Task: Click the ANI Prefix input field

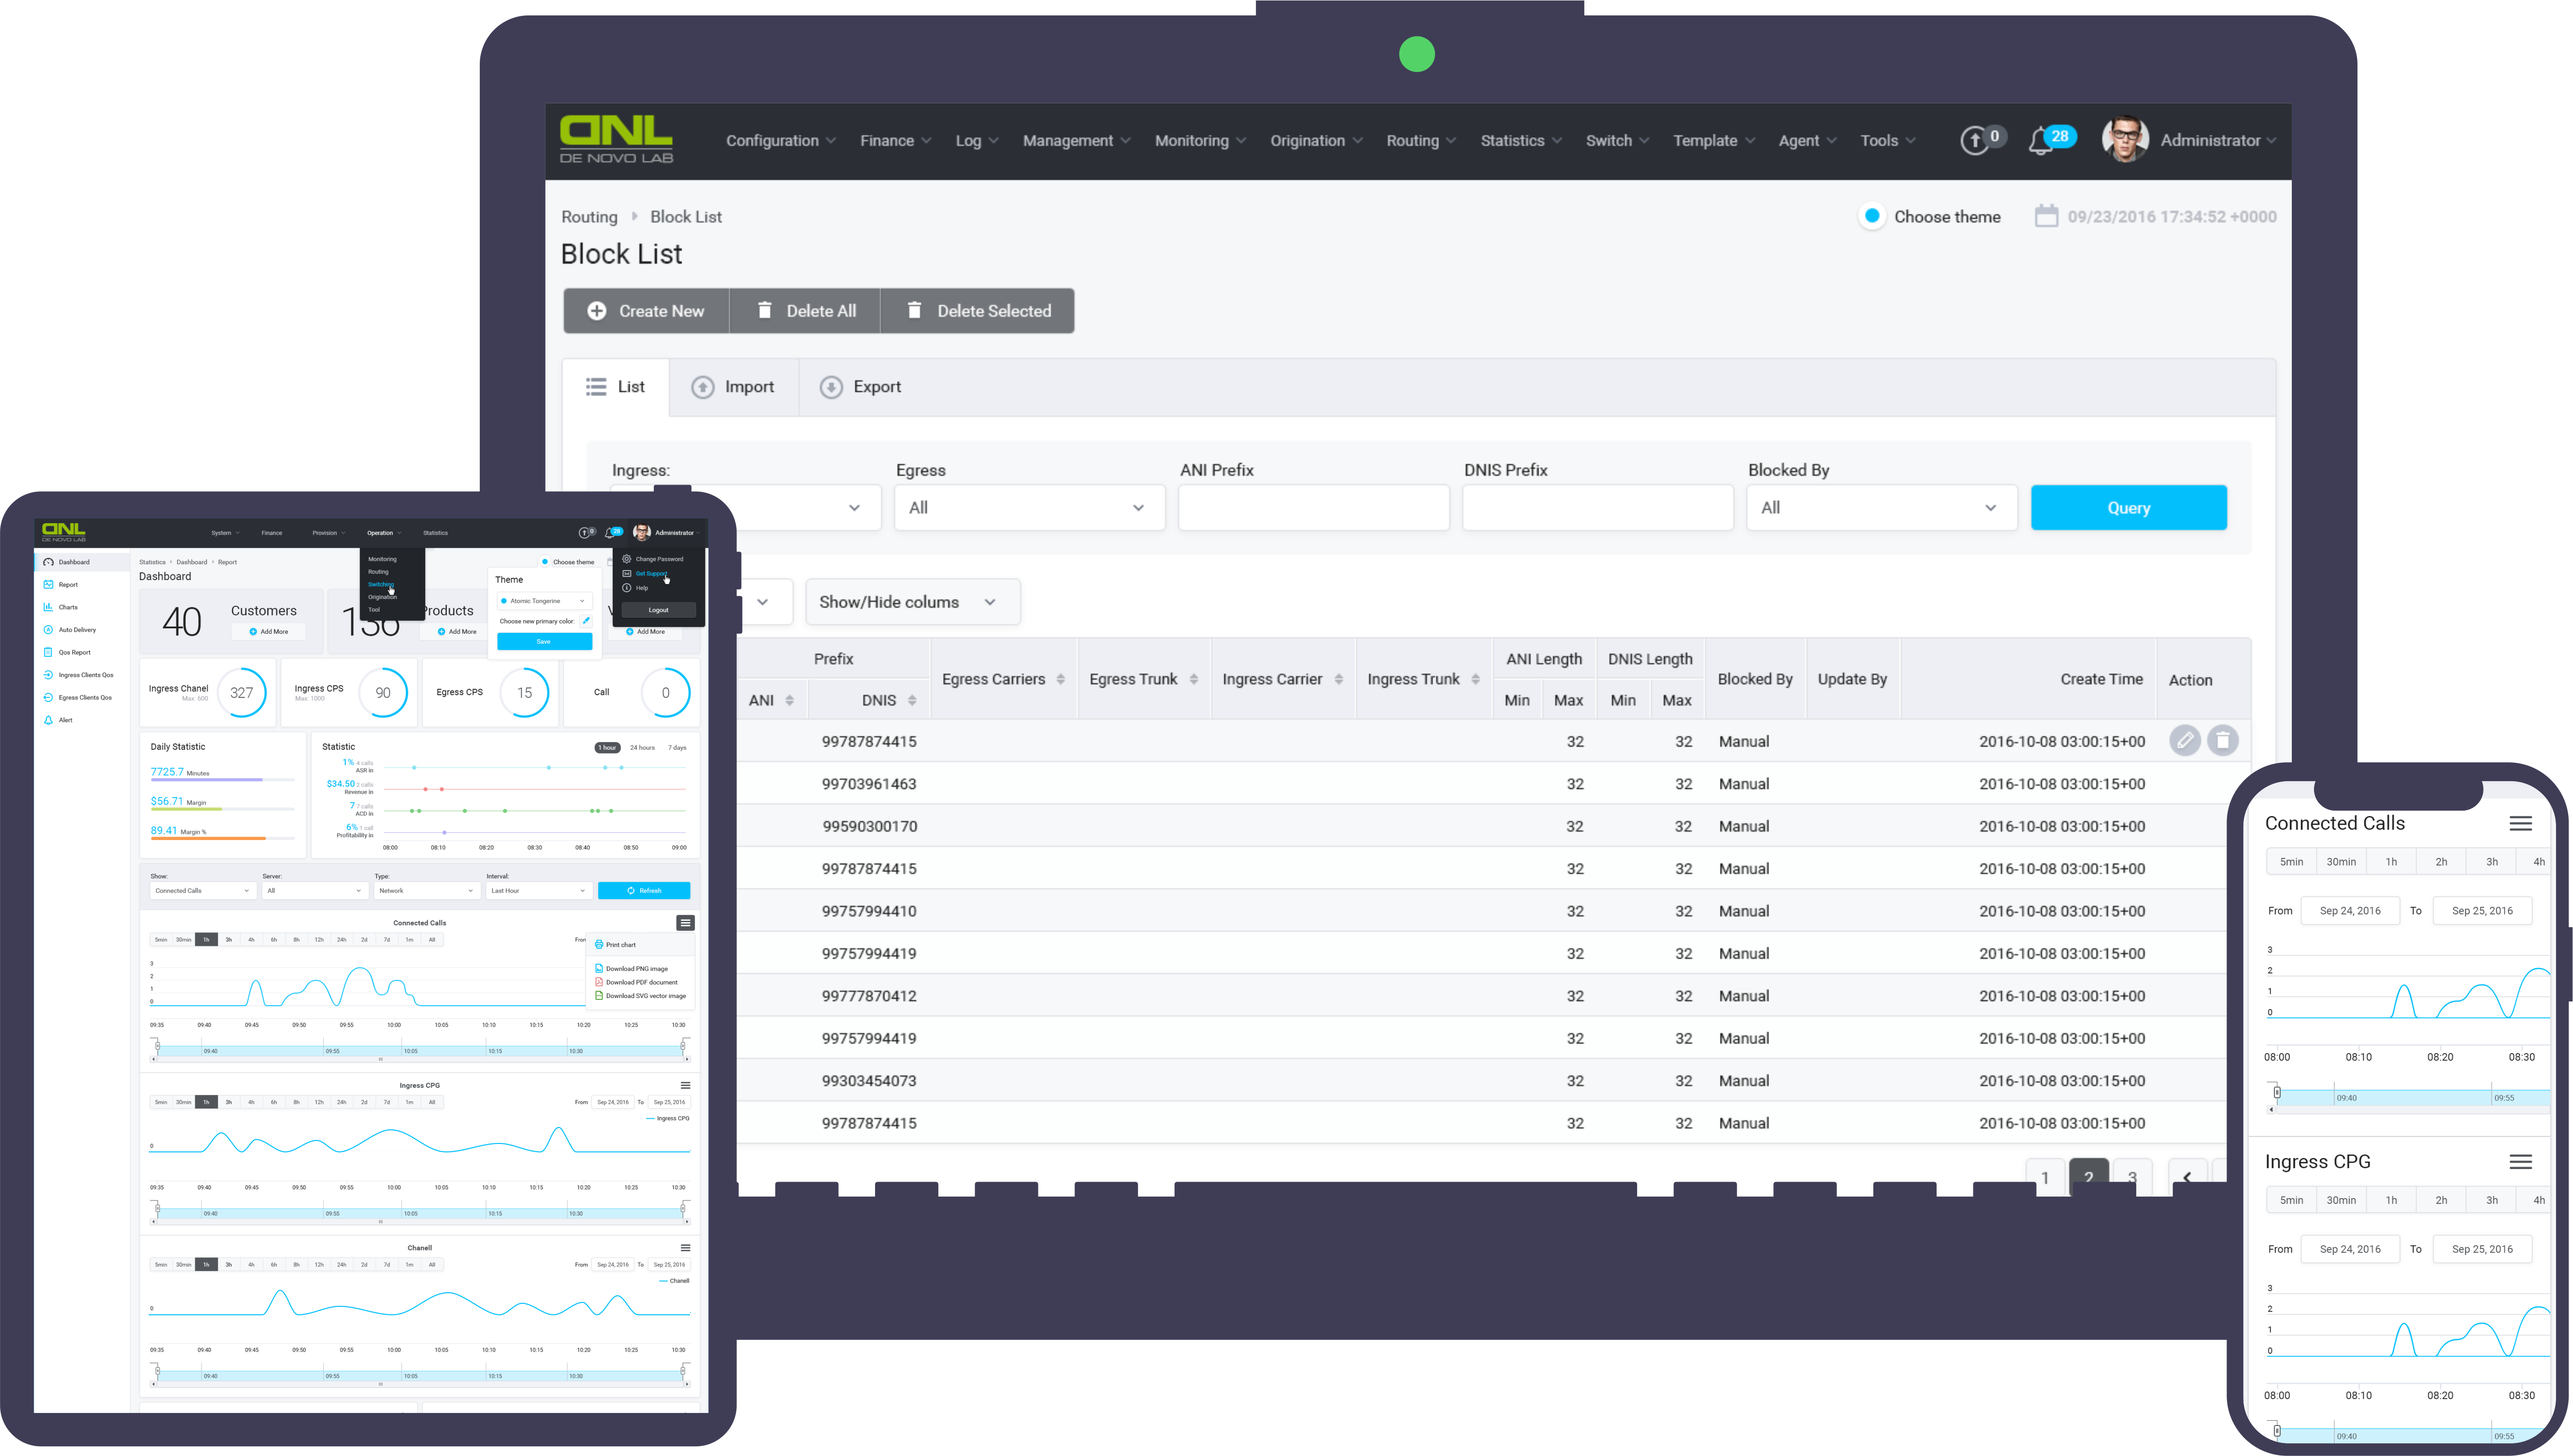Action: click(x=1313, y=507)
